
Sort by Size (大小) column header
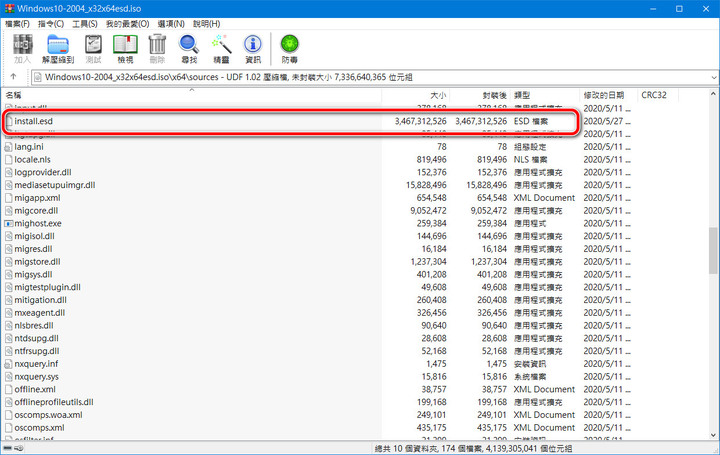[416, 95]
